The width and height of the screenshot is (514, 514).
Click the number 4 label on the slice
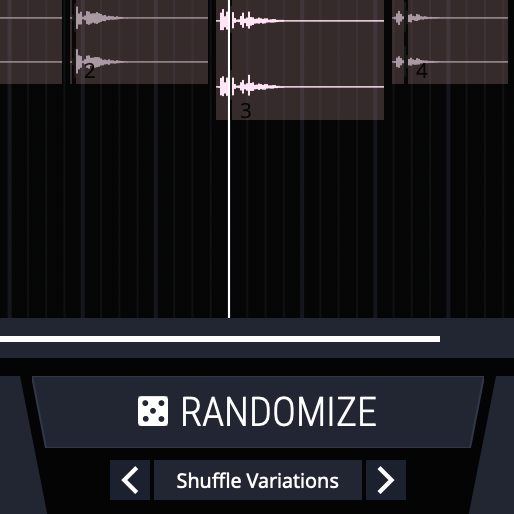422,71
